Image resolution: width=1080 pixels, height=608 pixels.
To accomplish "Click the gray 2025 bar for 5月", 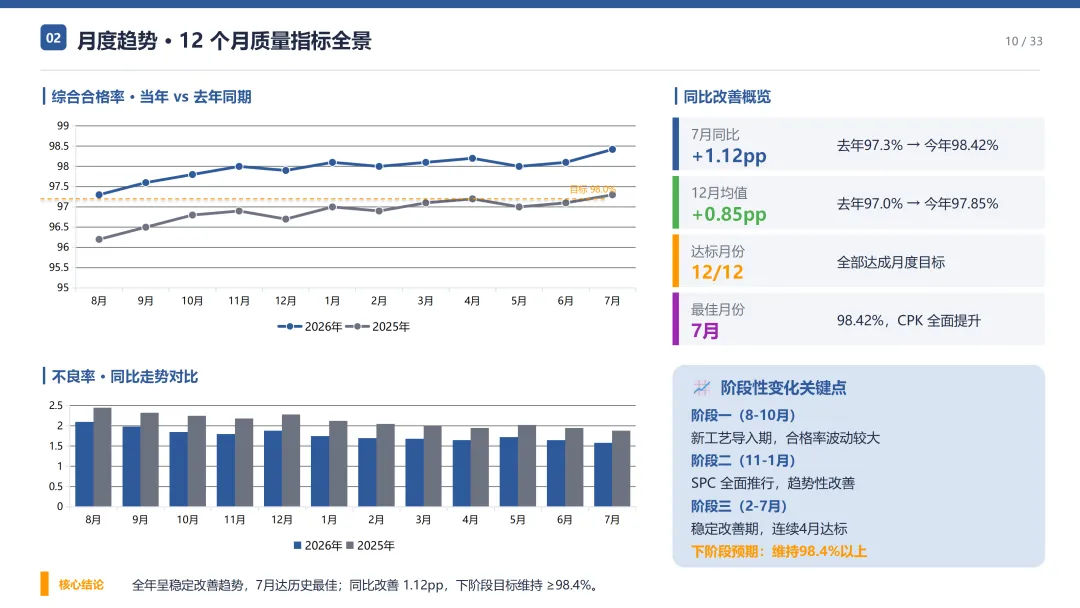I will 527,465.
